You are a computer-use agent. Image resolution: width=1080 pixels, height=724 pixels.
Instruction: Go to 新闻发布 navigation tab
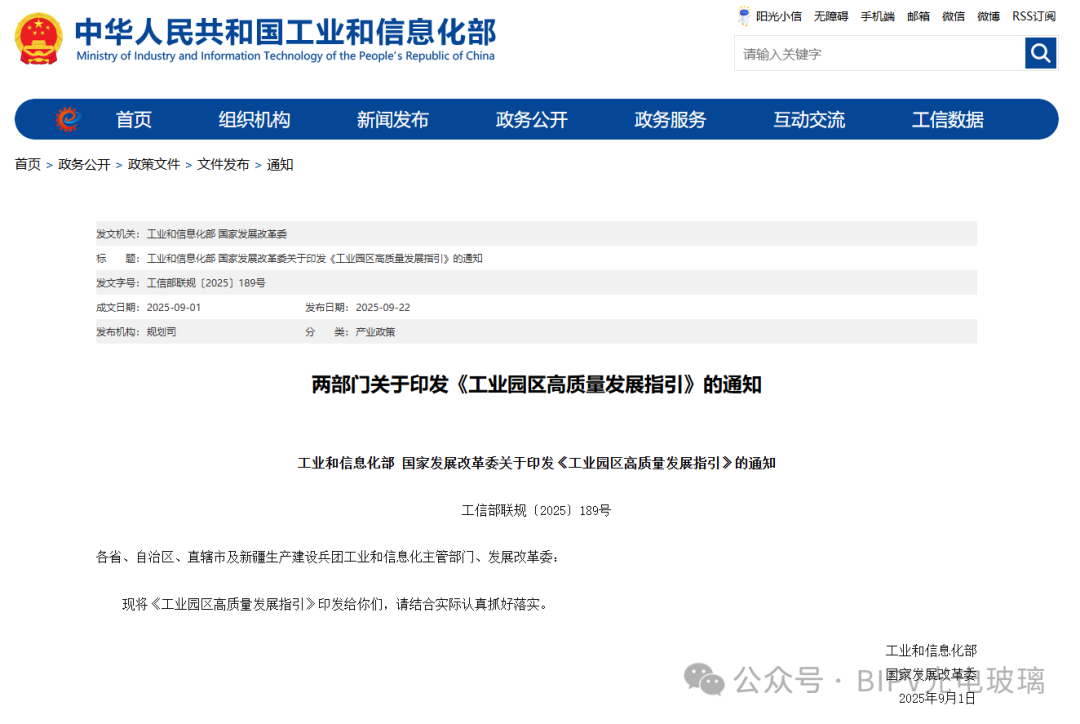pyautogui.click(x=392, y=120)
